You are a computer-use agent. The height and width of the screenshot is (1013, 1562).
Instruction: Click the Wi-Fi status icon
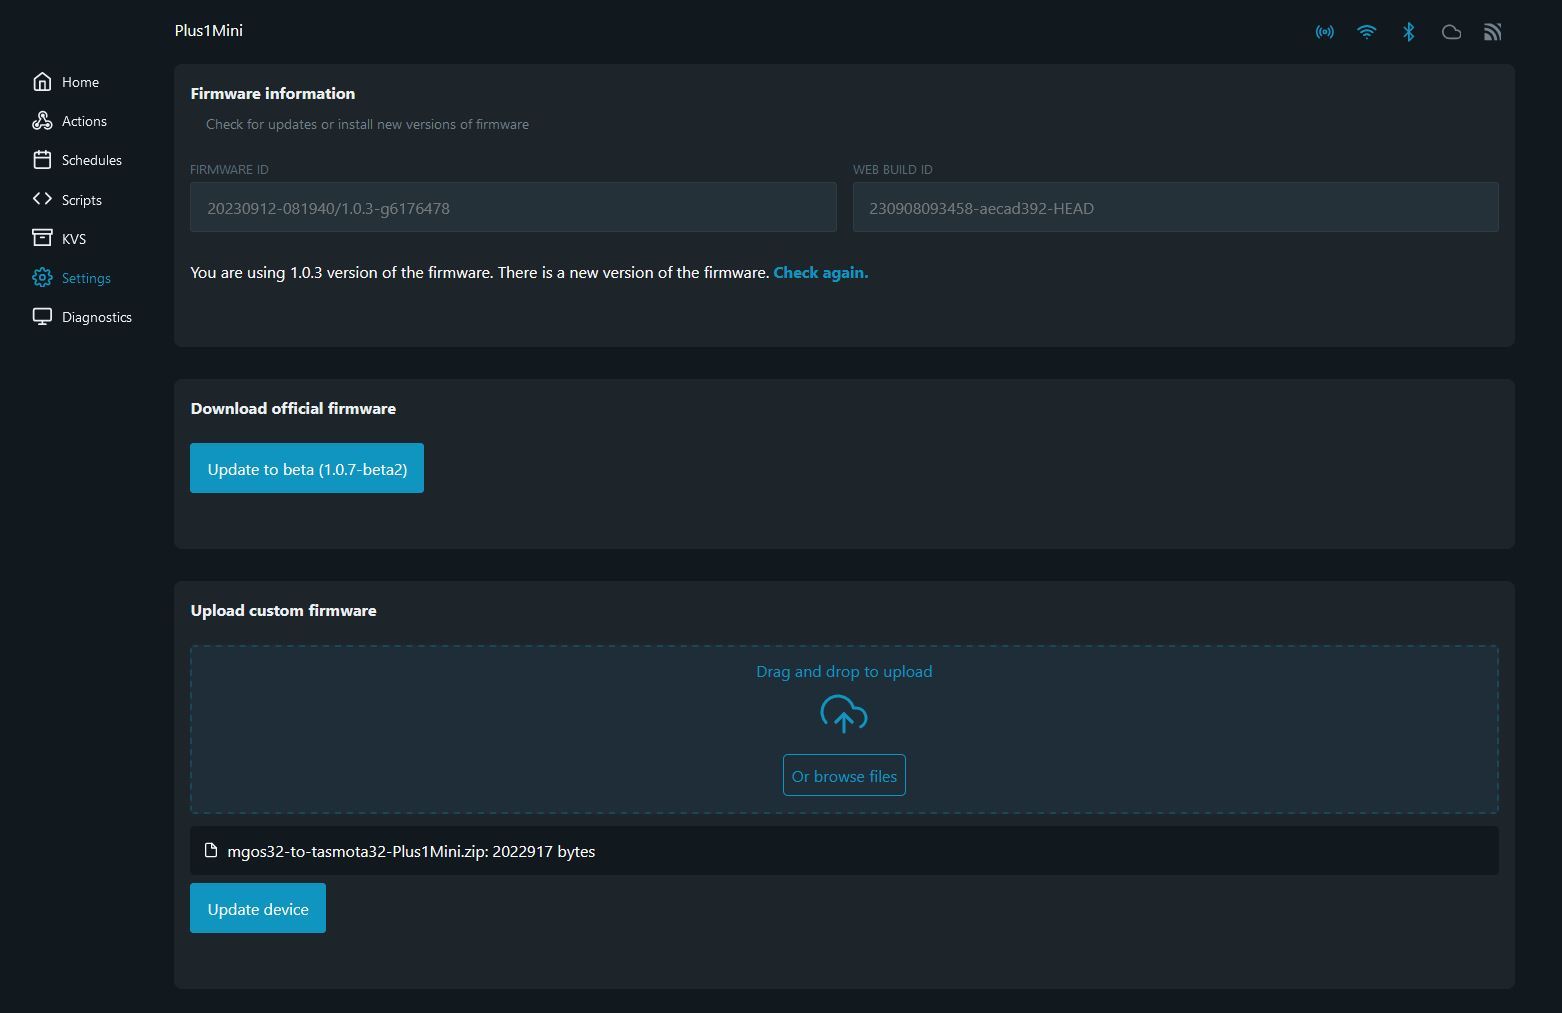pyautogui.click(x=1366, y=32)
